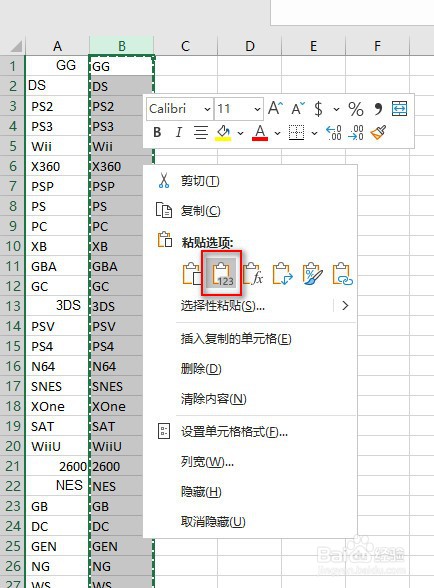Viewport: 434px width, 588px height.
Task: Click the center align icon
Action: [201, 132]
